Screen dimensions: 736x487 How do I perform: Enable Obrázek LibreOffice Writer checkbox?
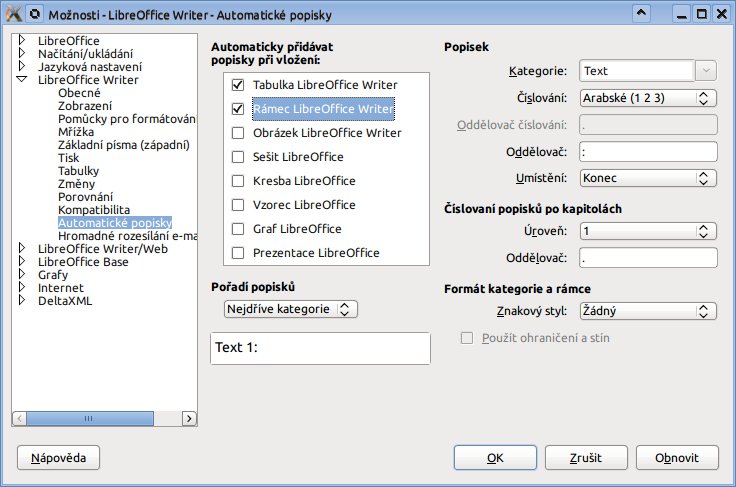pos(238,133)
